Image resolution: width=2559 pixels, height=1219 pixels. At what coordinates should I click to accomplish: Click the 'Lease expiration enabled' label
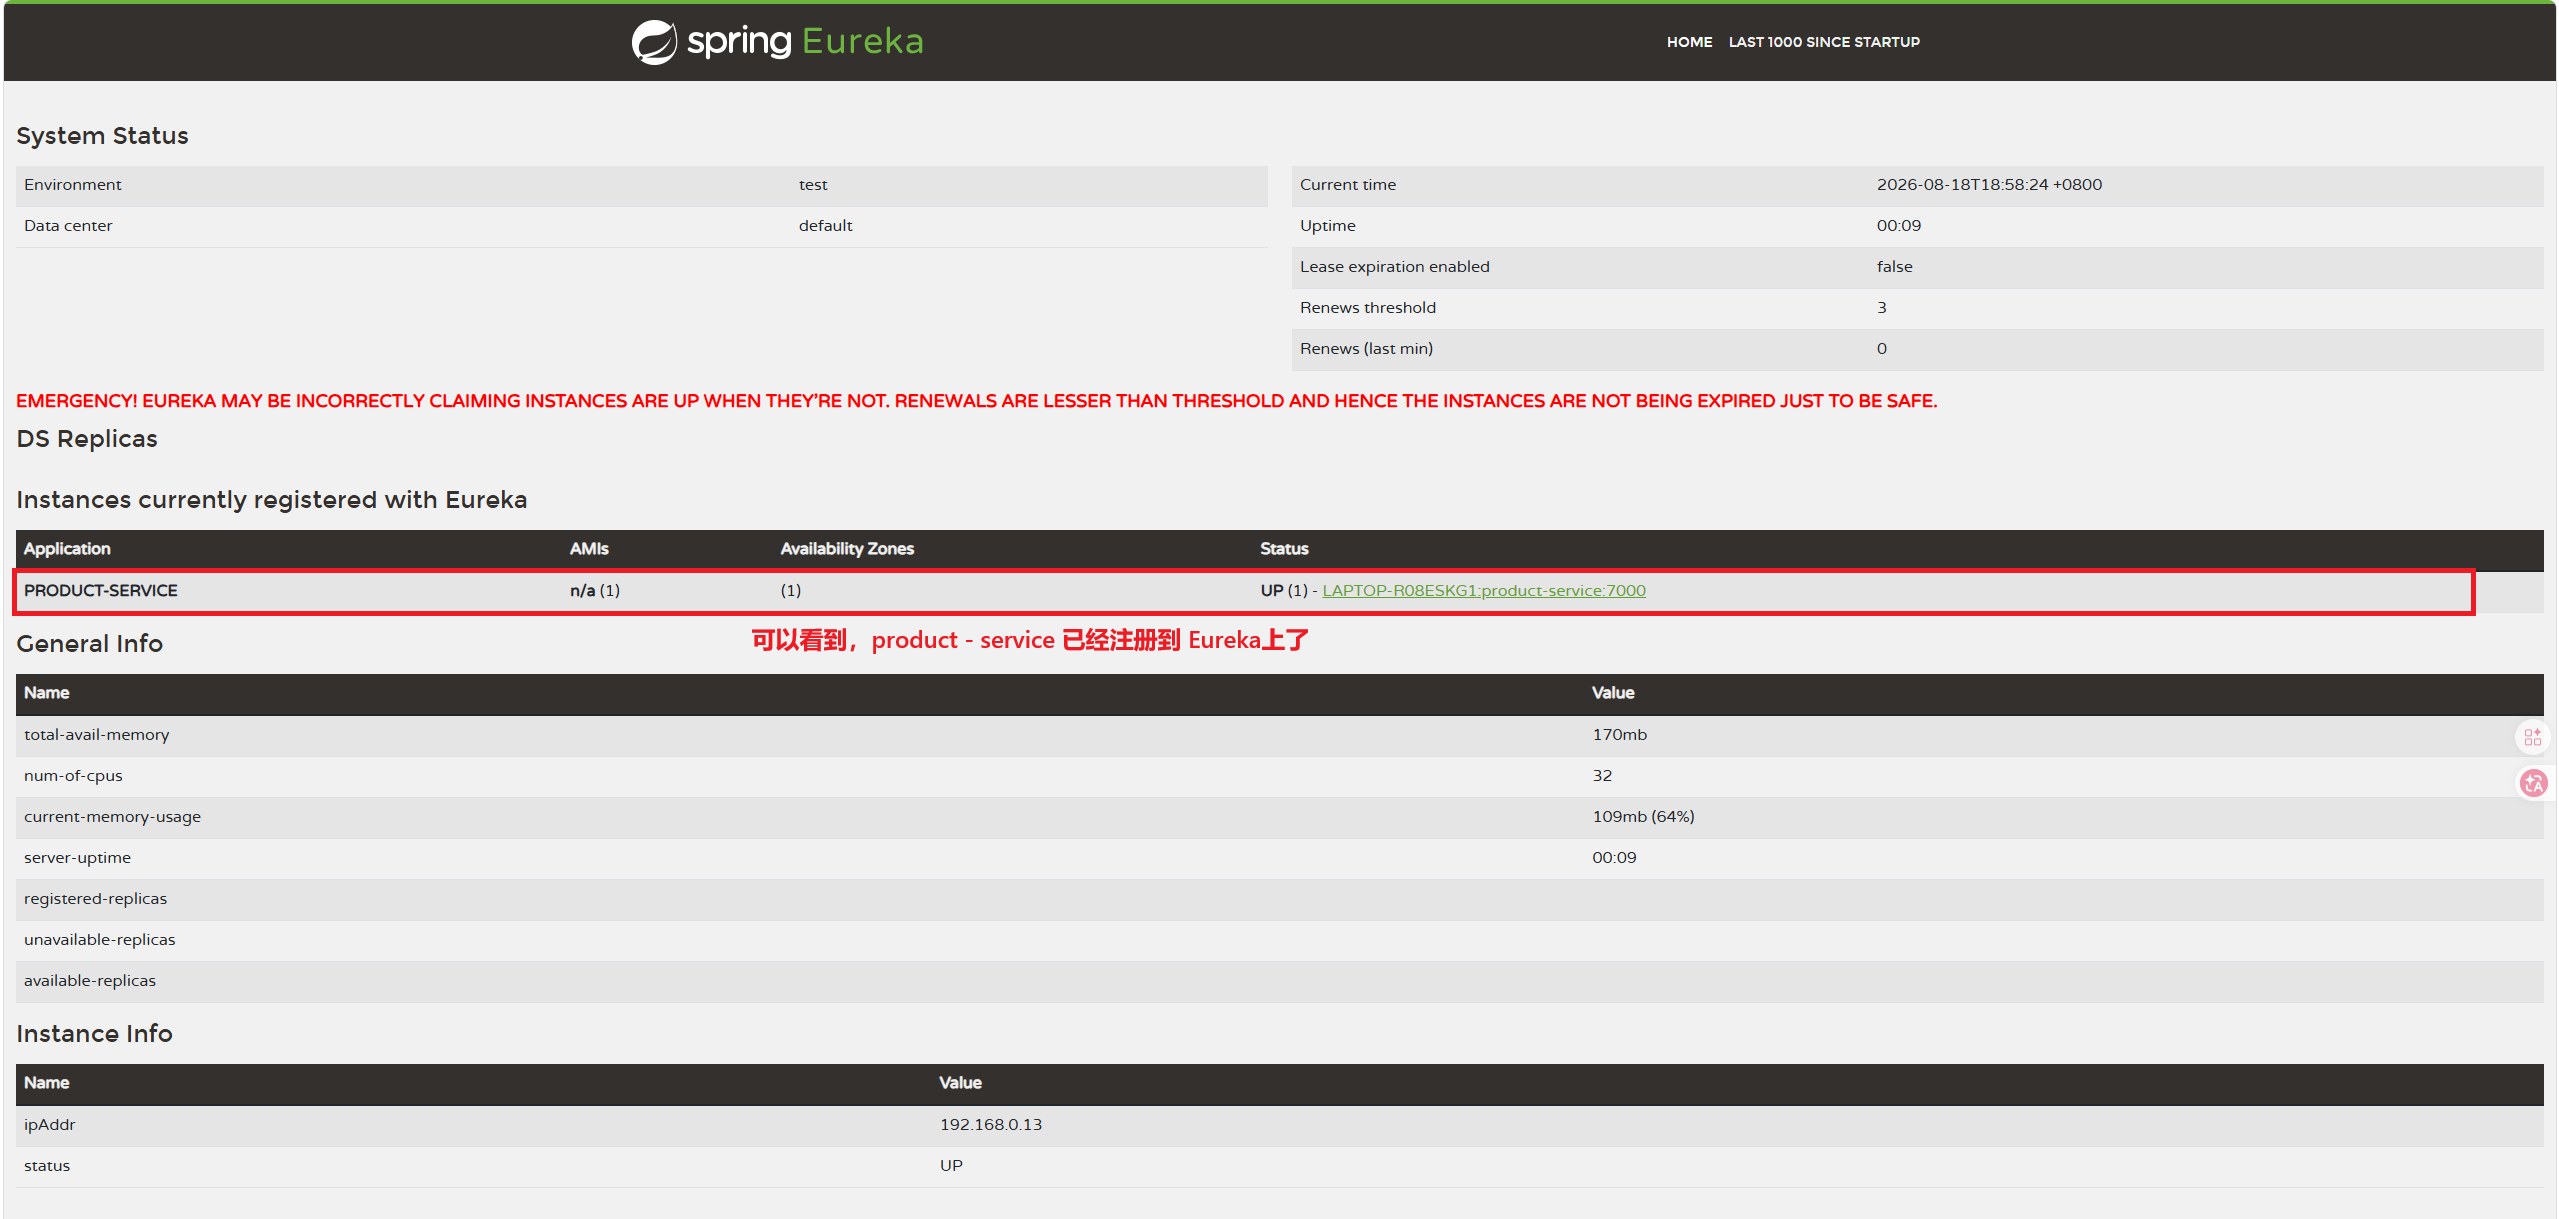[x=1395, y=267]
